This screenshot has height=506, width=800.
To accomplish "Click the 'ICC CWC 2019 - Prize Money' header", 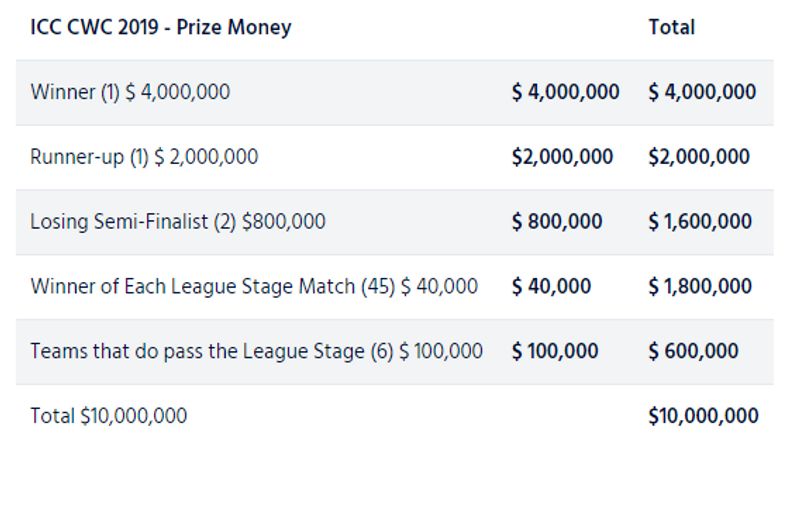I will [x=161, y=27].
